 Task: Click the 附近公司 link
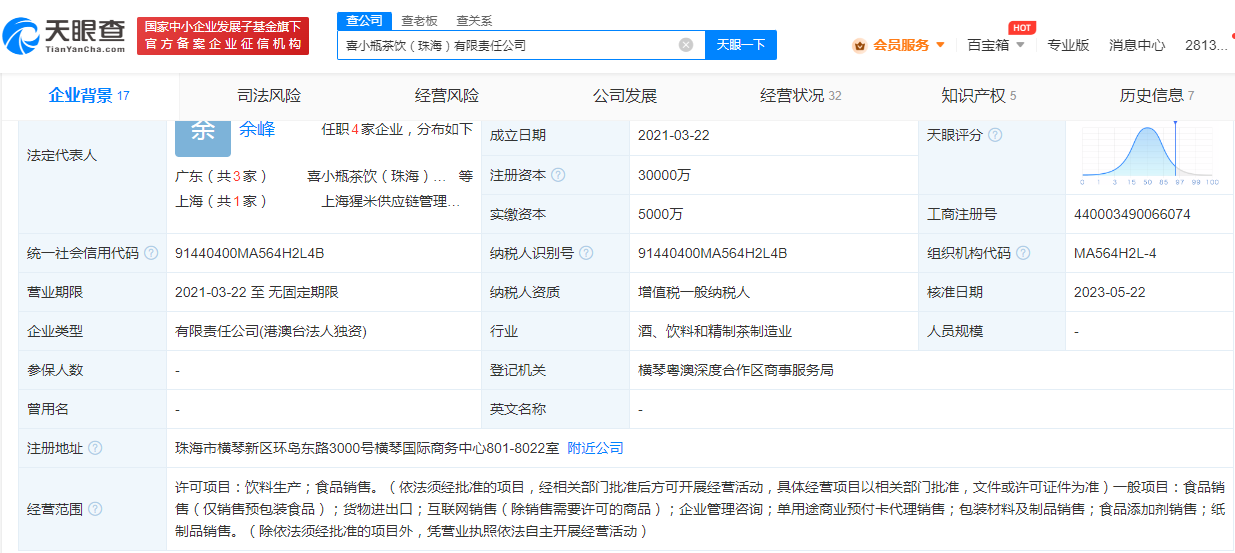coord(595,448)
